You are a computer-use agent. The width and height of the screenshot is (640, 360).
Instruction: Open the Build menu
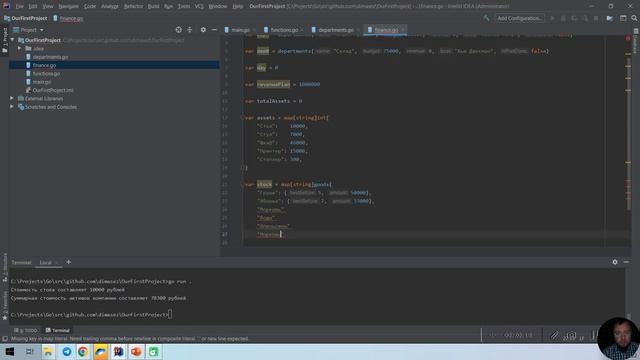pos(153,6)
